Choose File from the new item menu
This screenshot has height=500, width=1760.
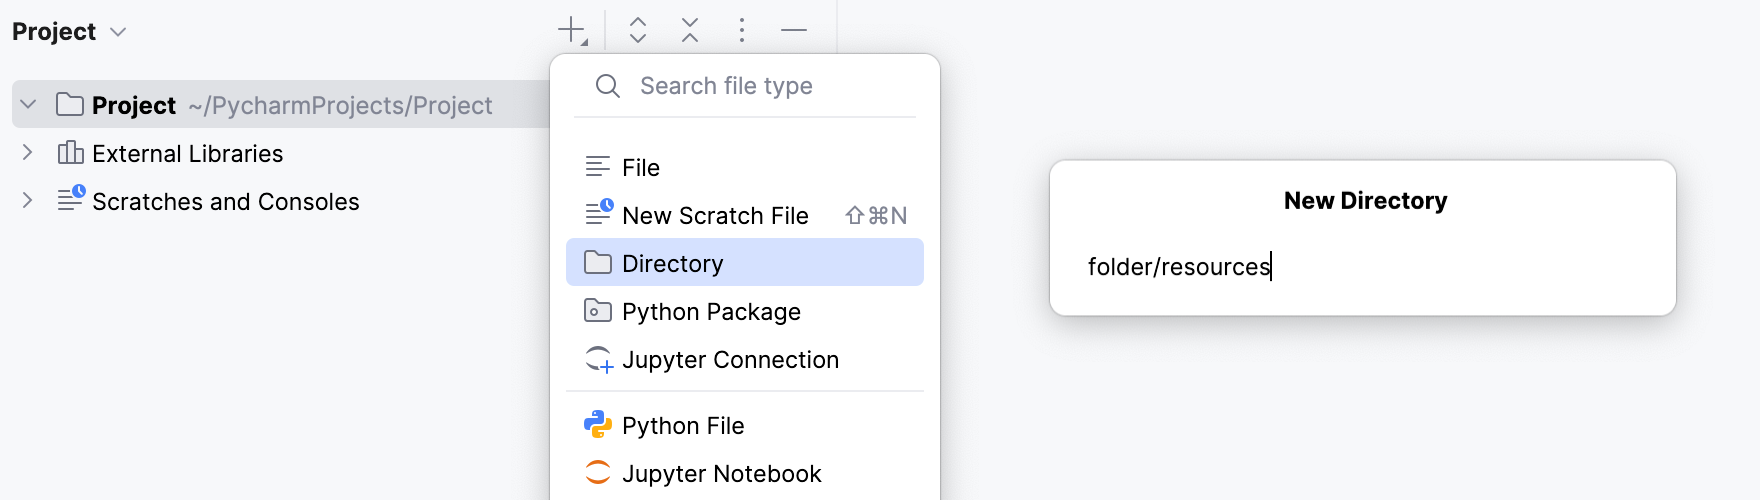click(641, 167)
